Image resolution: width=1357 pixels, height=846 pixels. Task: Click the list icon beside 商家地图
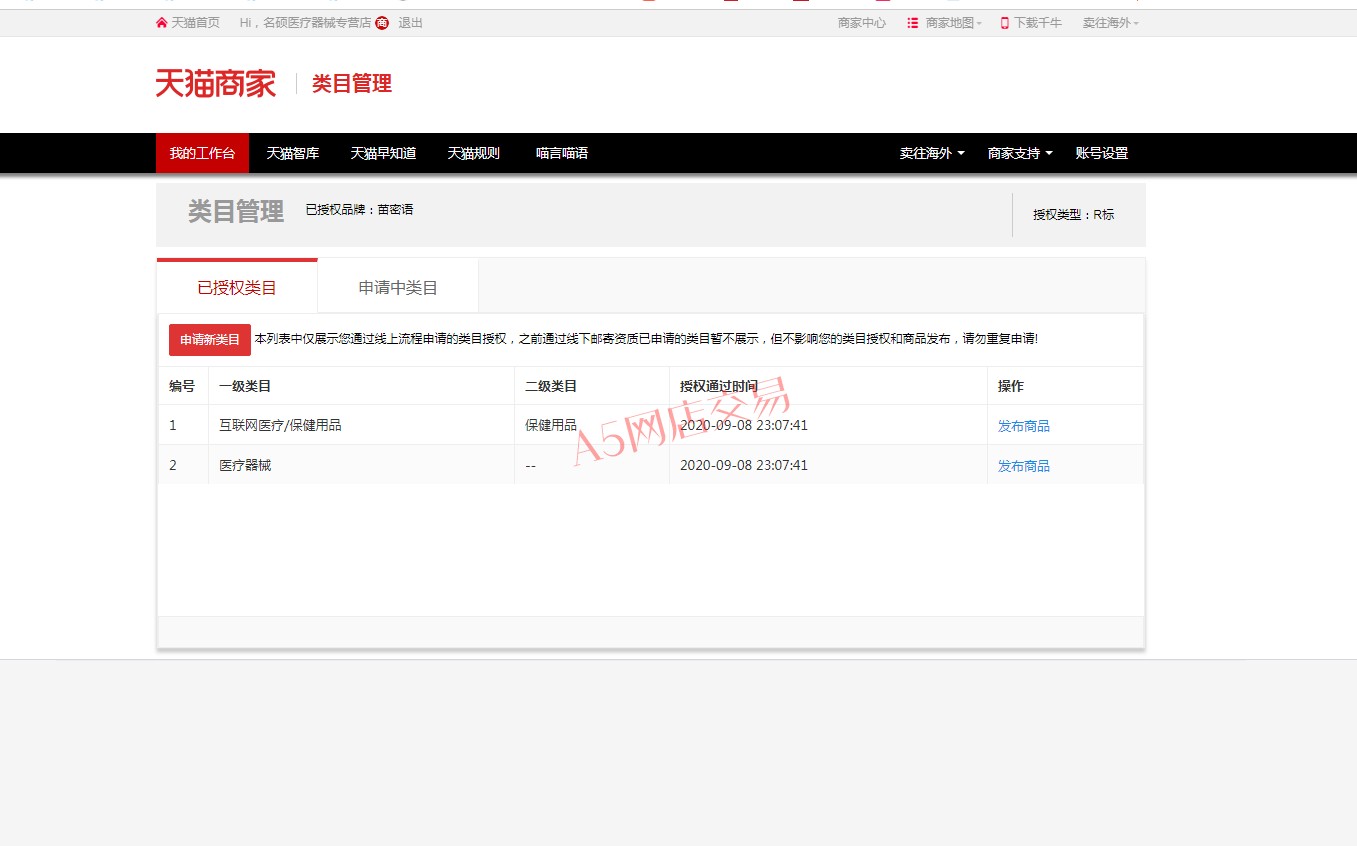[913, 23]
